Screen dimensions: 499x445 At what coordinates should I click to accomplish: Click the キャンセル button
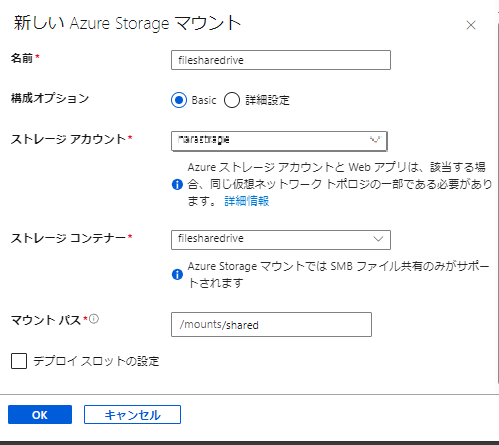tap(132, 415)
